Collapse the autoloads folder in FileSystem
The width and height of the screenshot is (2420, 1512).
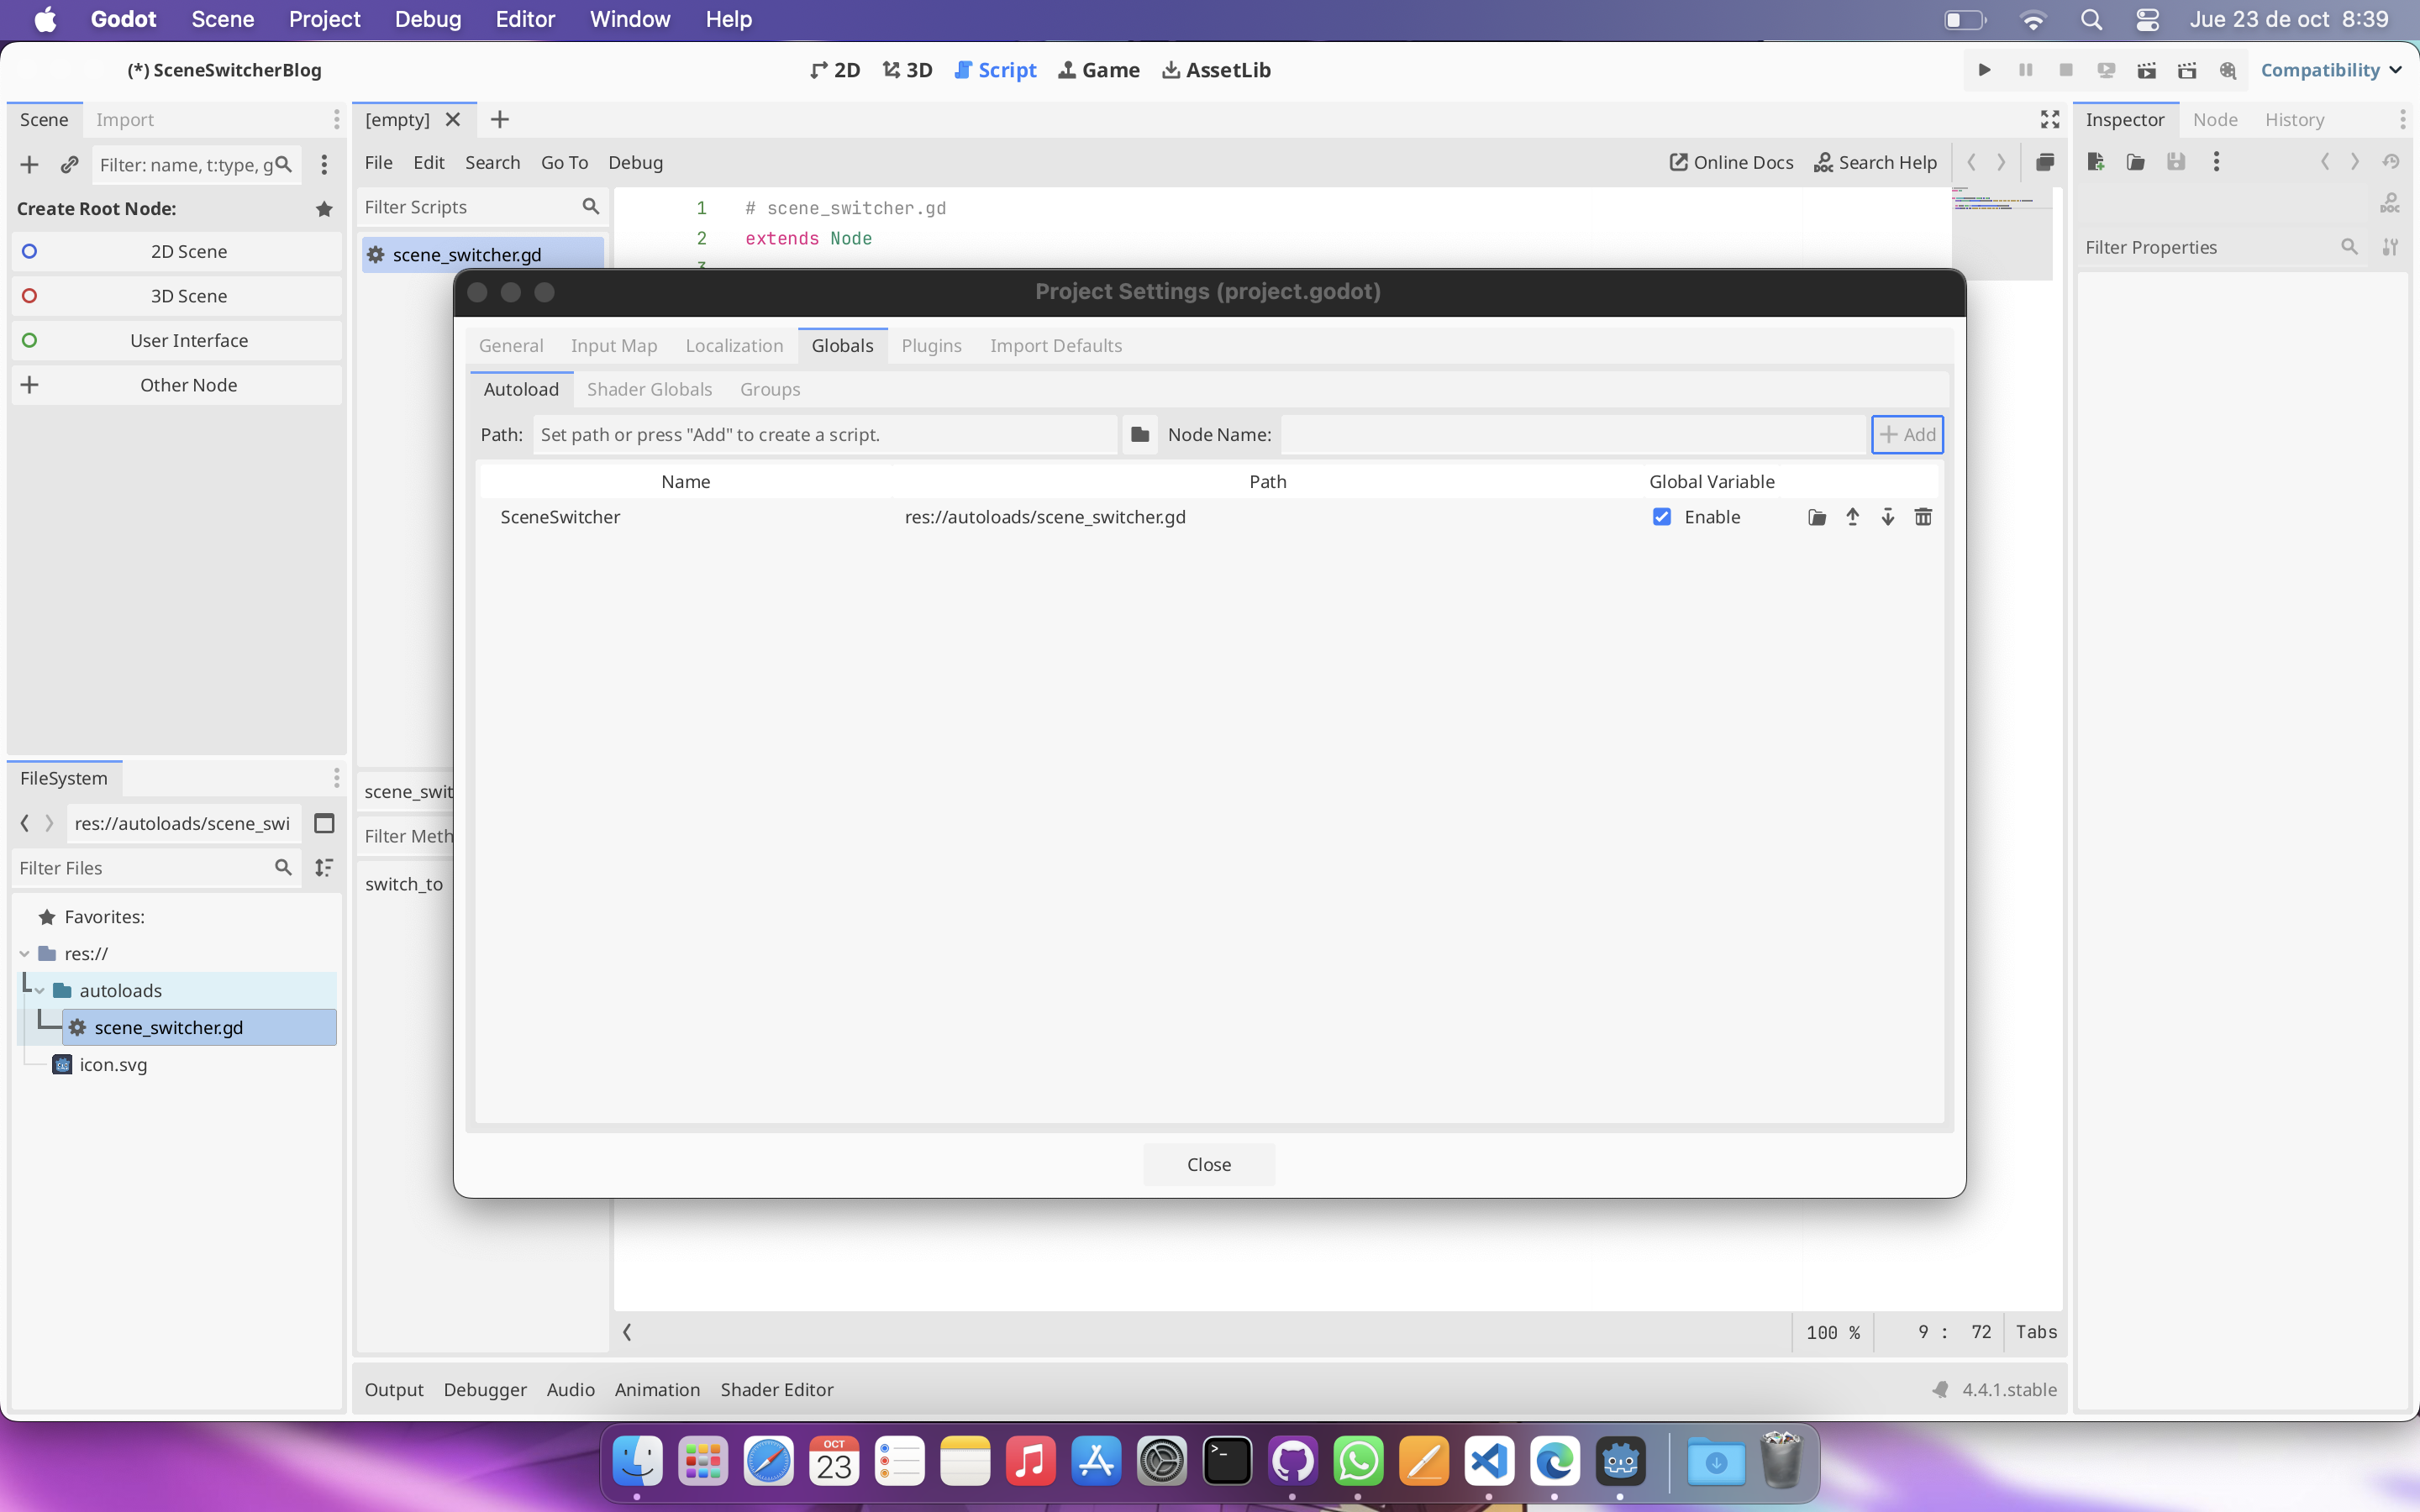(x=40, y=991)
